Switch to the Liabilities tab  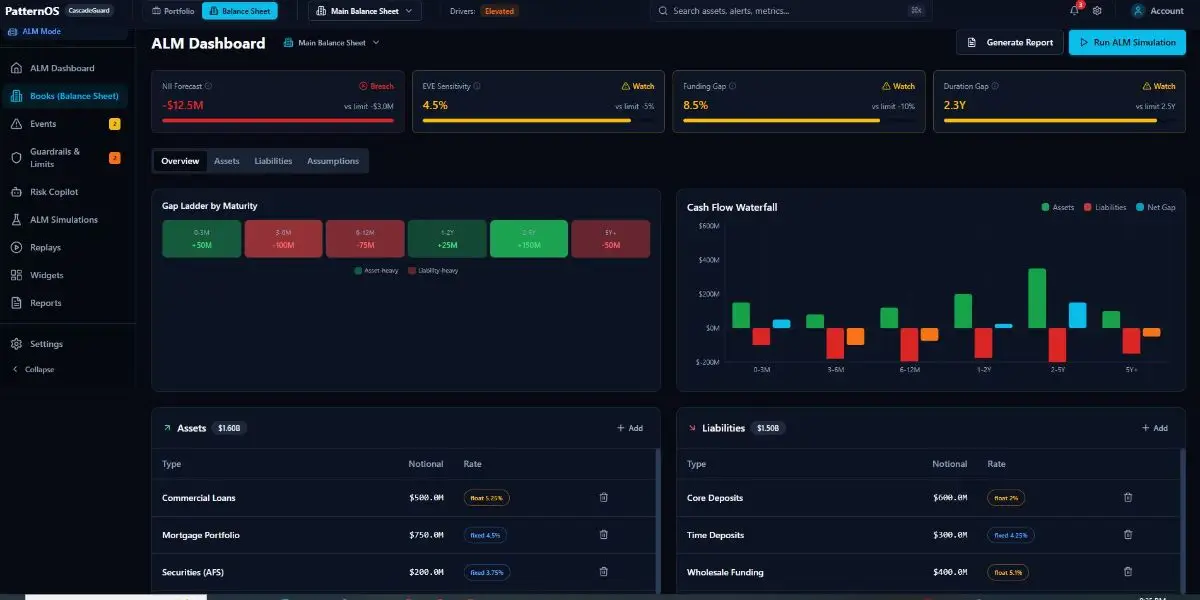pyautogui.click(x=273, y=161)
